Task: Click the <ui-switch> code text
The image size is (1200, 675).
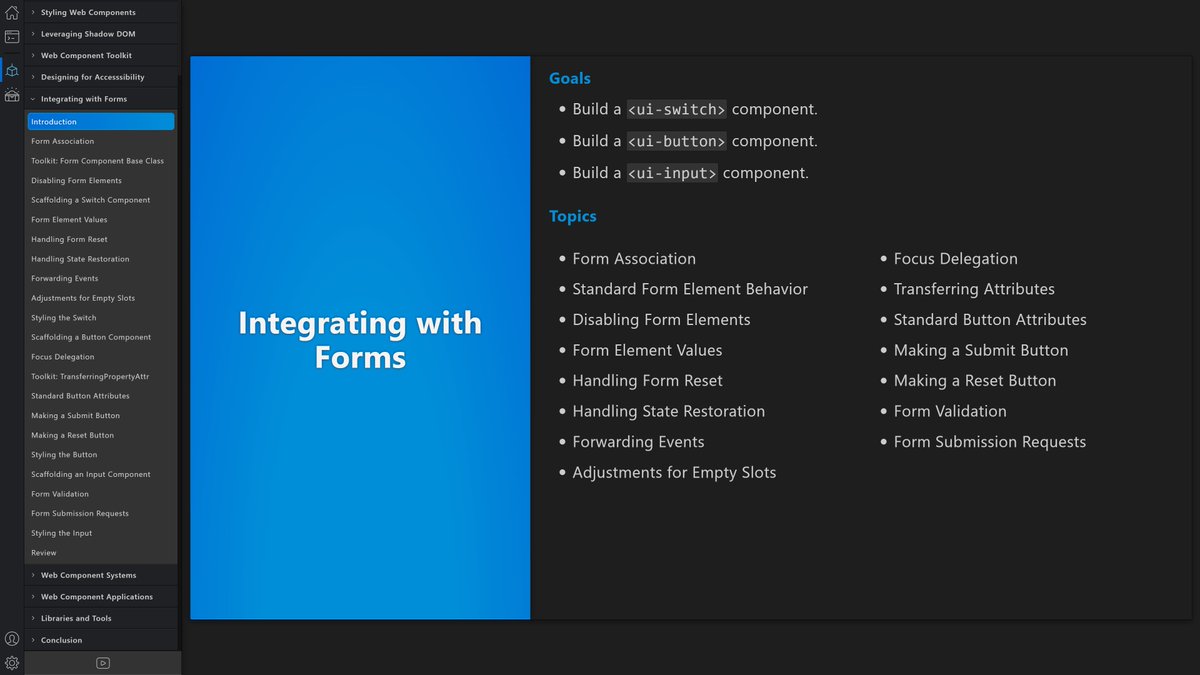Action: [x=677, y=109]
